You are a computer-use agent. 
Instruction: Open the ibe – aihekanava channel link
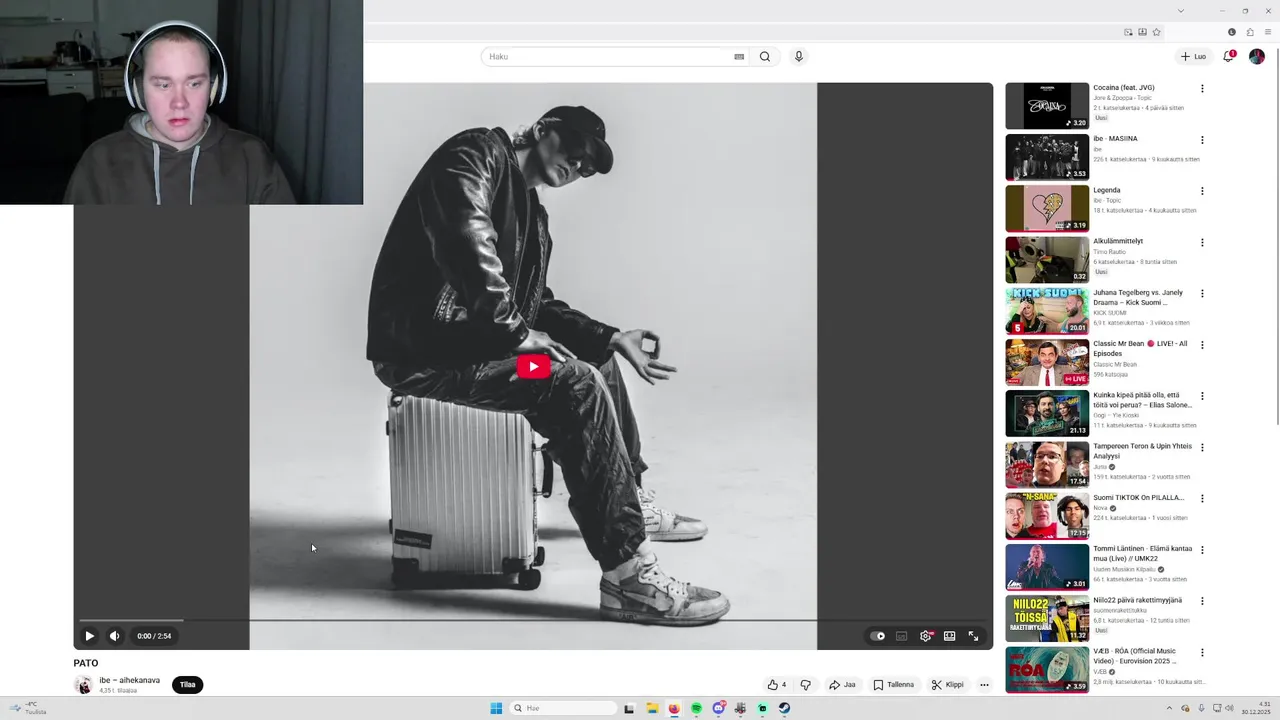(x=129, y=680)
